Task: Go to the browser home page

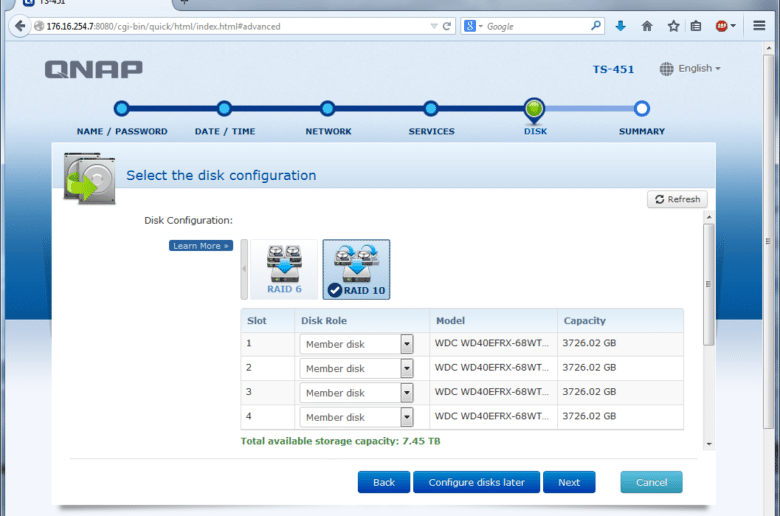Action: (x=647, y=26)
